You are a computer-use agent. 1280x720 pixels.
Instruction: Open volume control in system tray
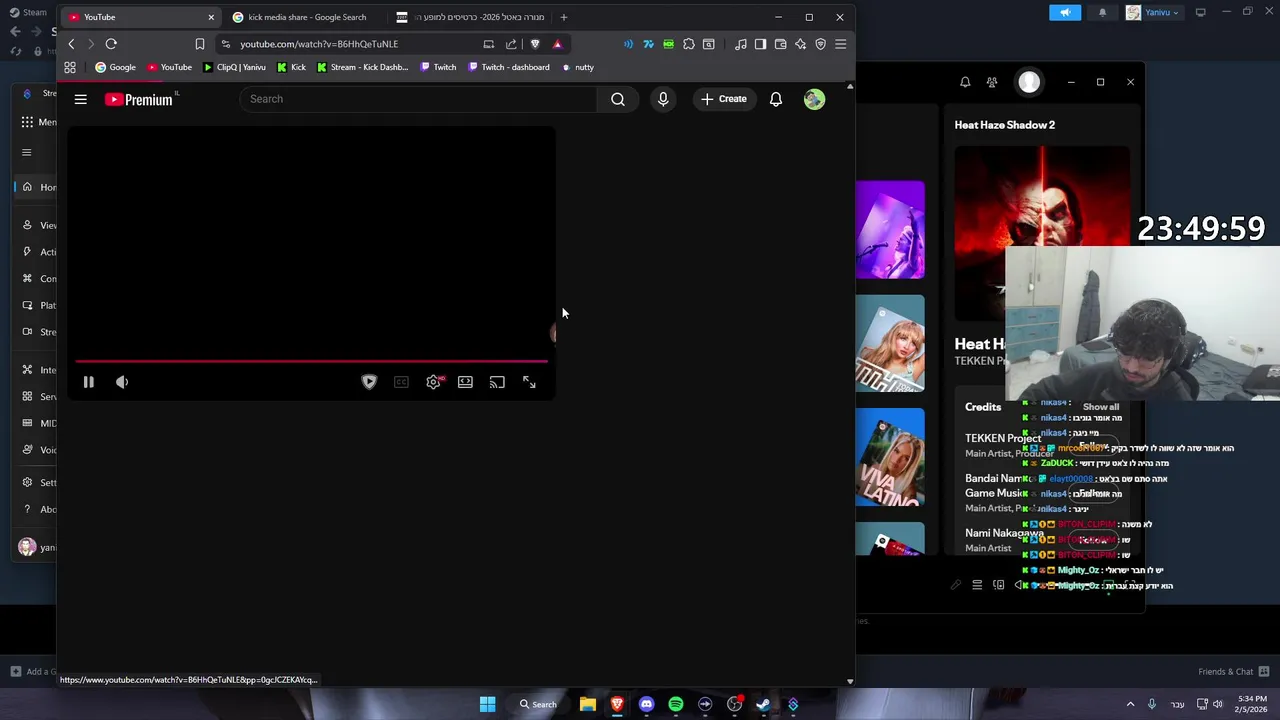coord(1218,704)
